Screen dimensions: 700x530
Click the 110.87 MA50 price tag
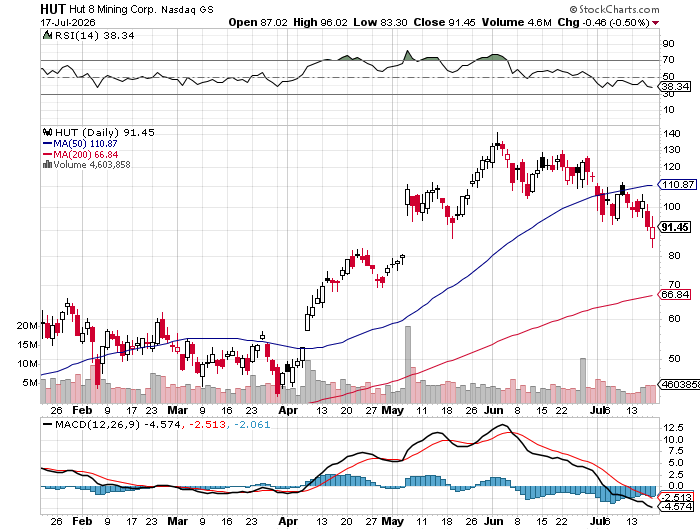(678, 184)
